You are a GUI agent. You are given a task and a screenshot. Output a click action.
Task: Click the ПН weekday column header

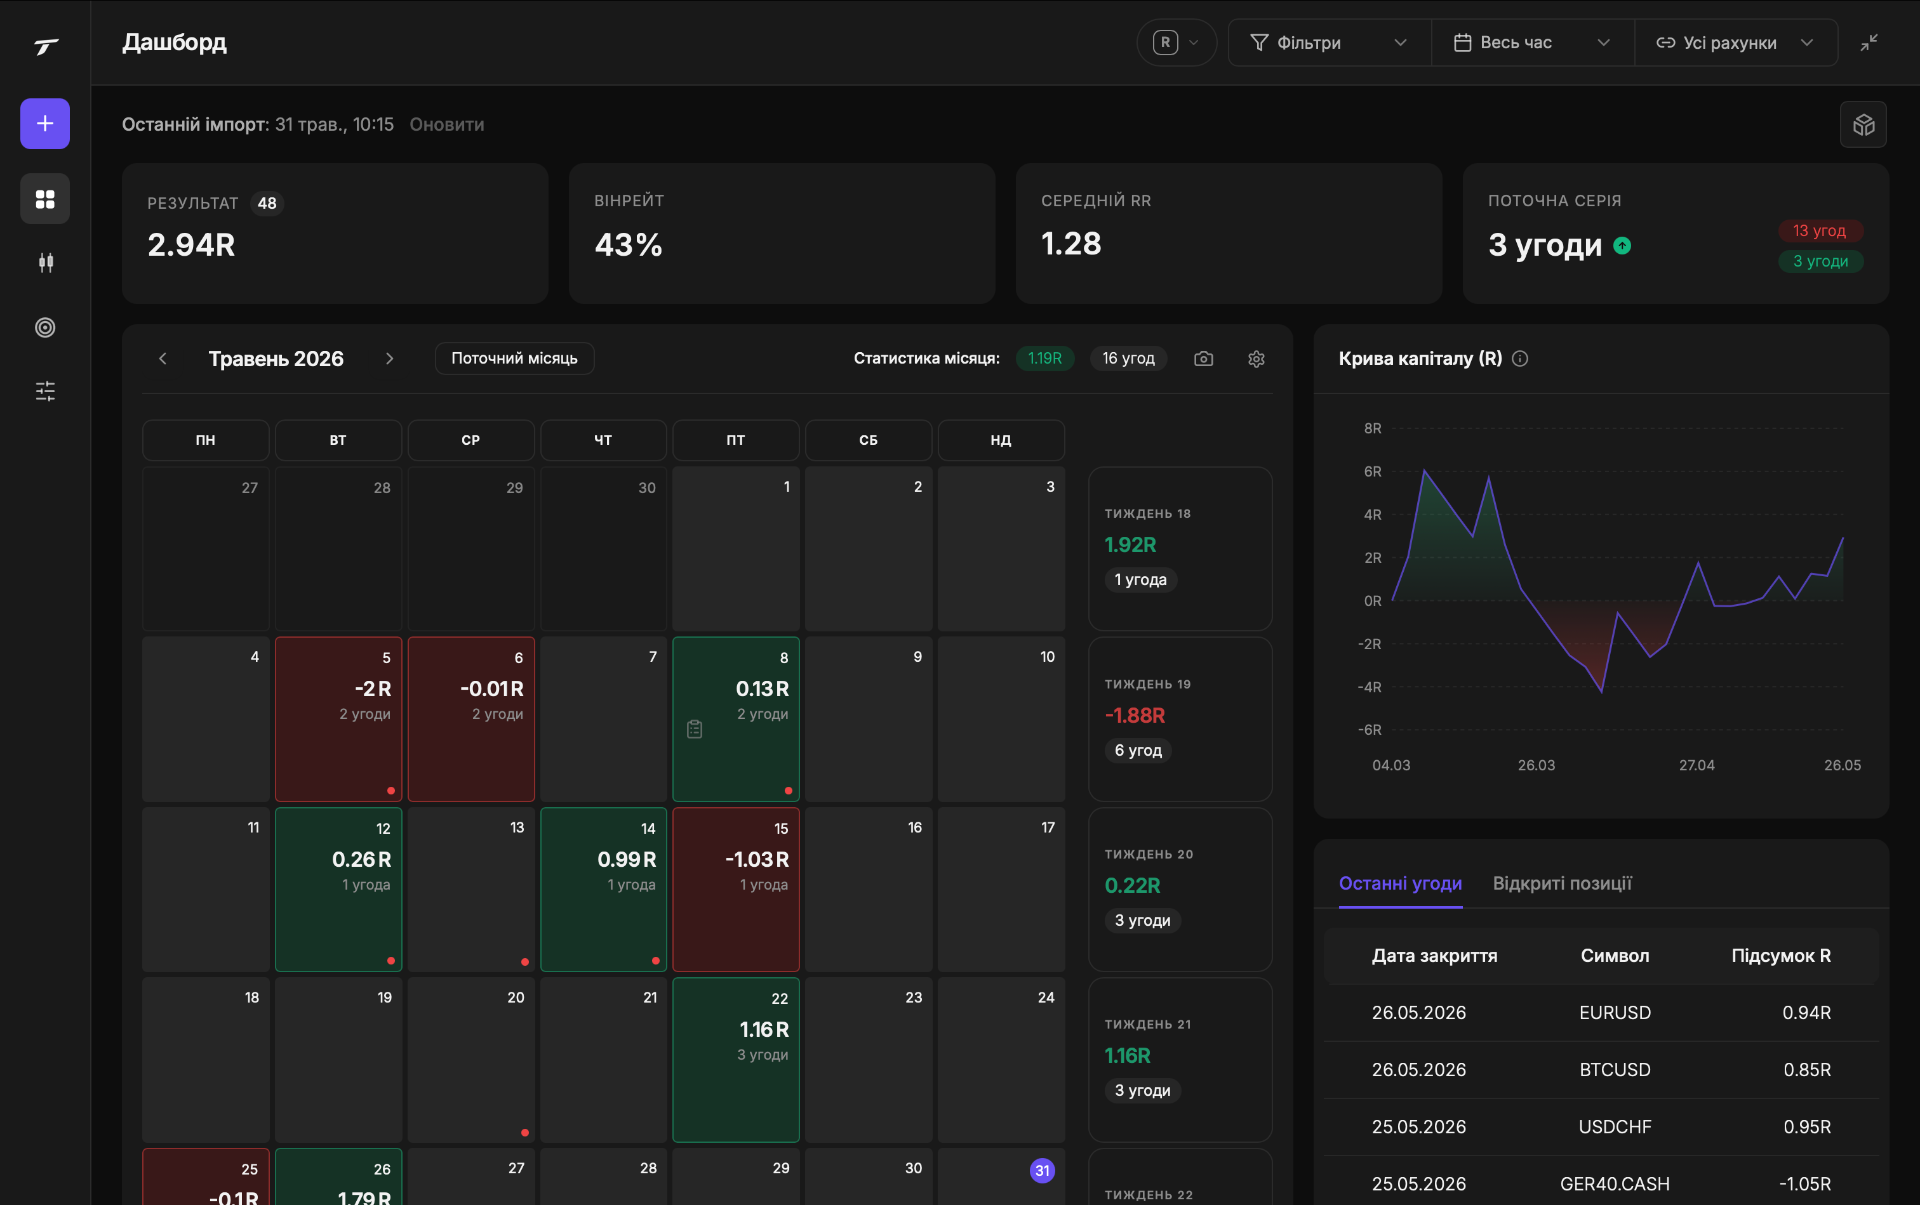click(206, 440)
